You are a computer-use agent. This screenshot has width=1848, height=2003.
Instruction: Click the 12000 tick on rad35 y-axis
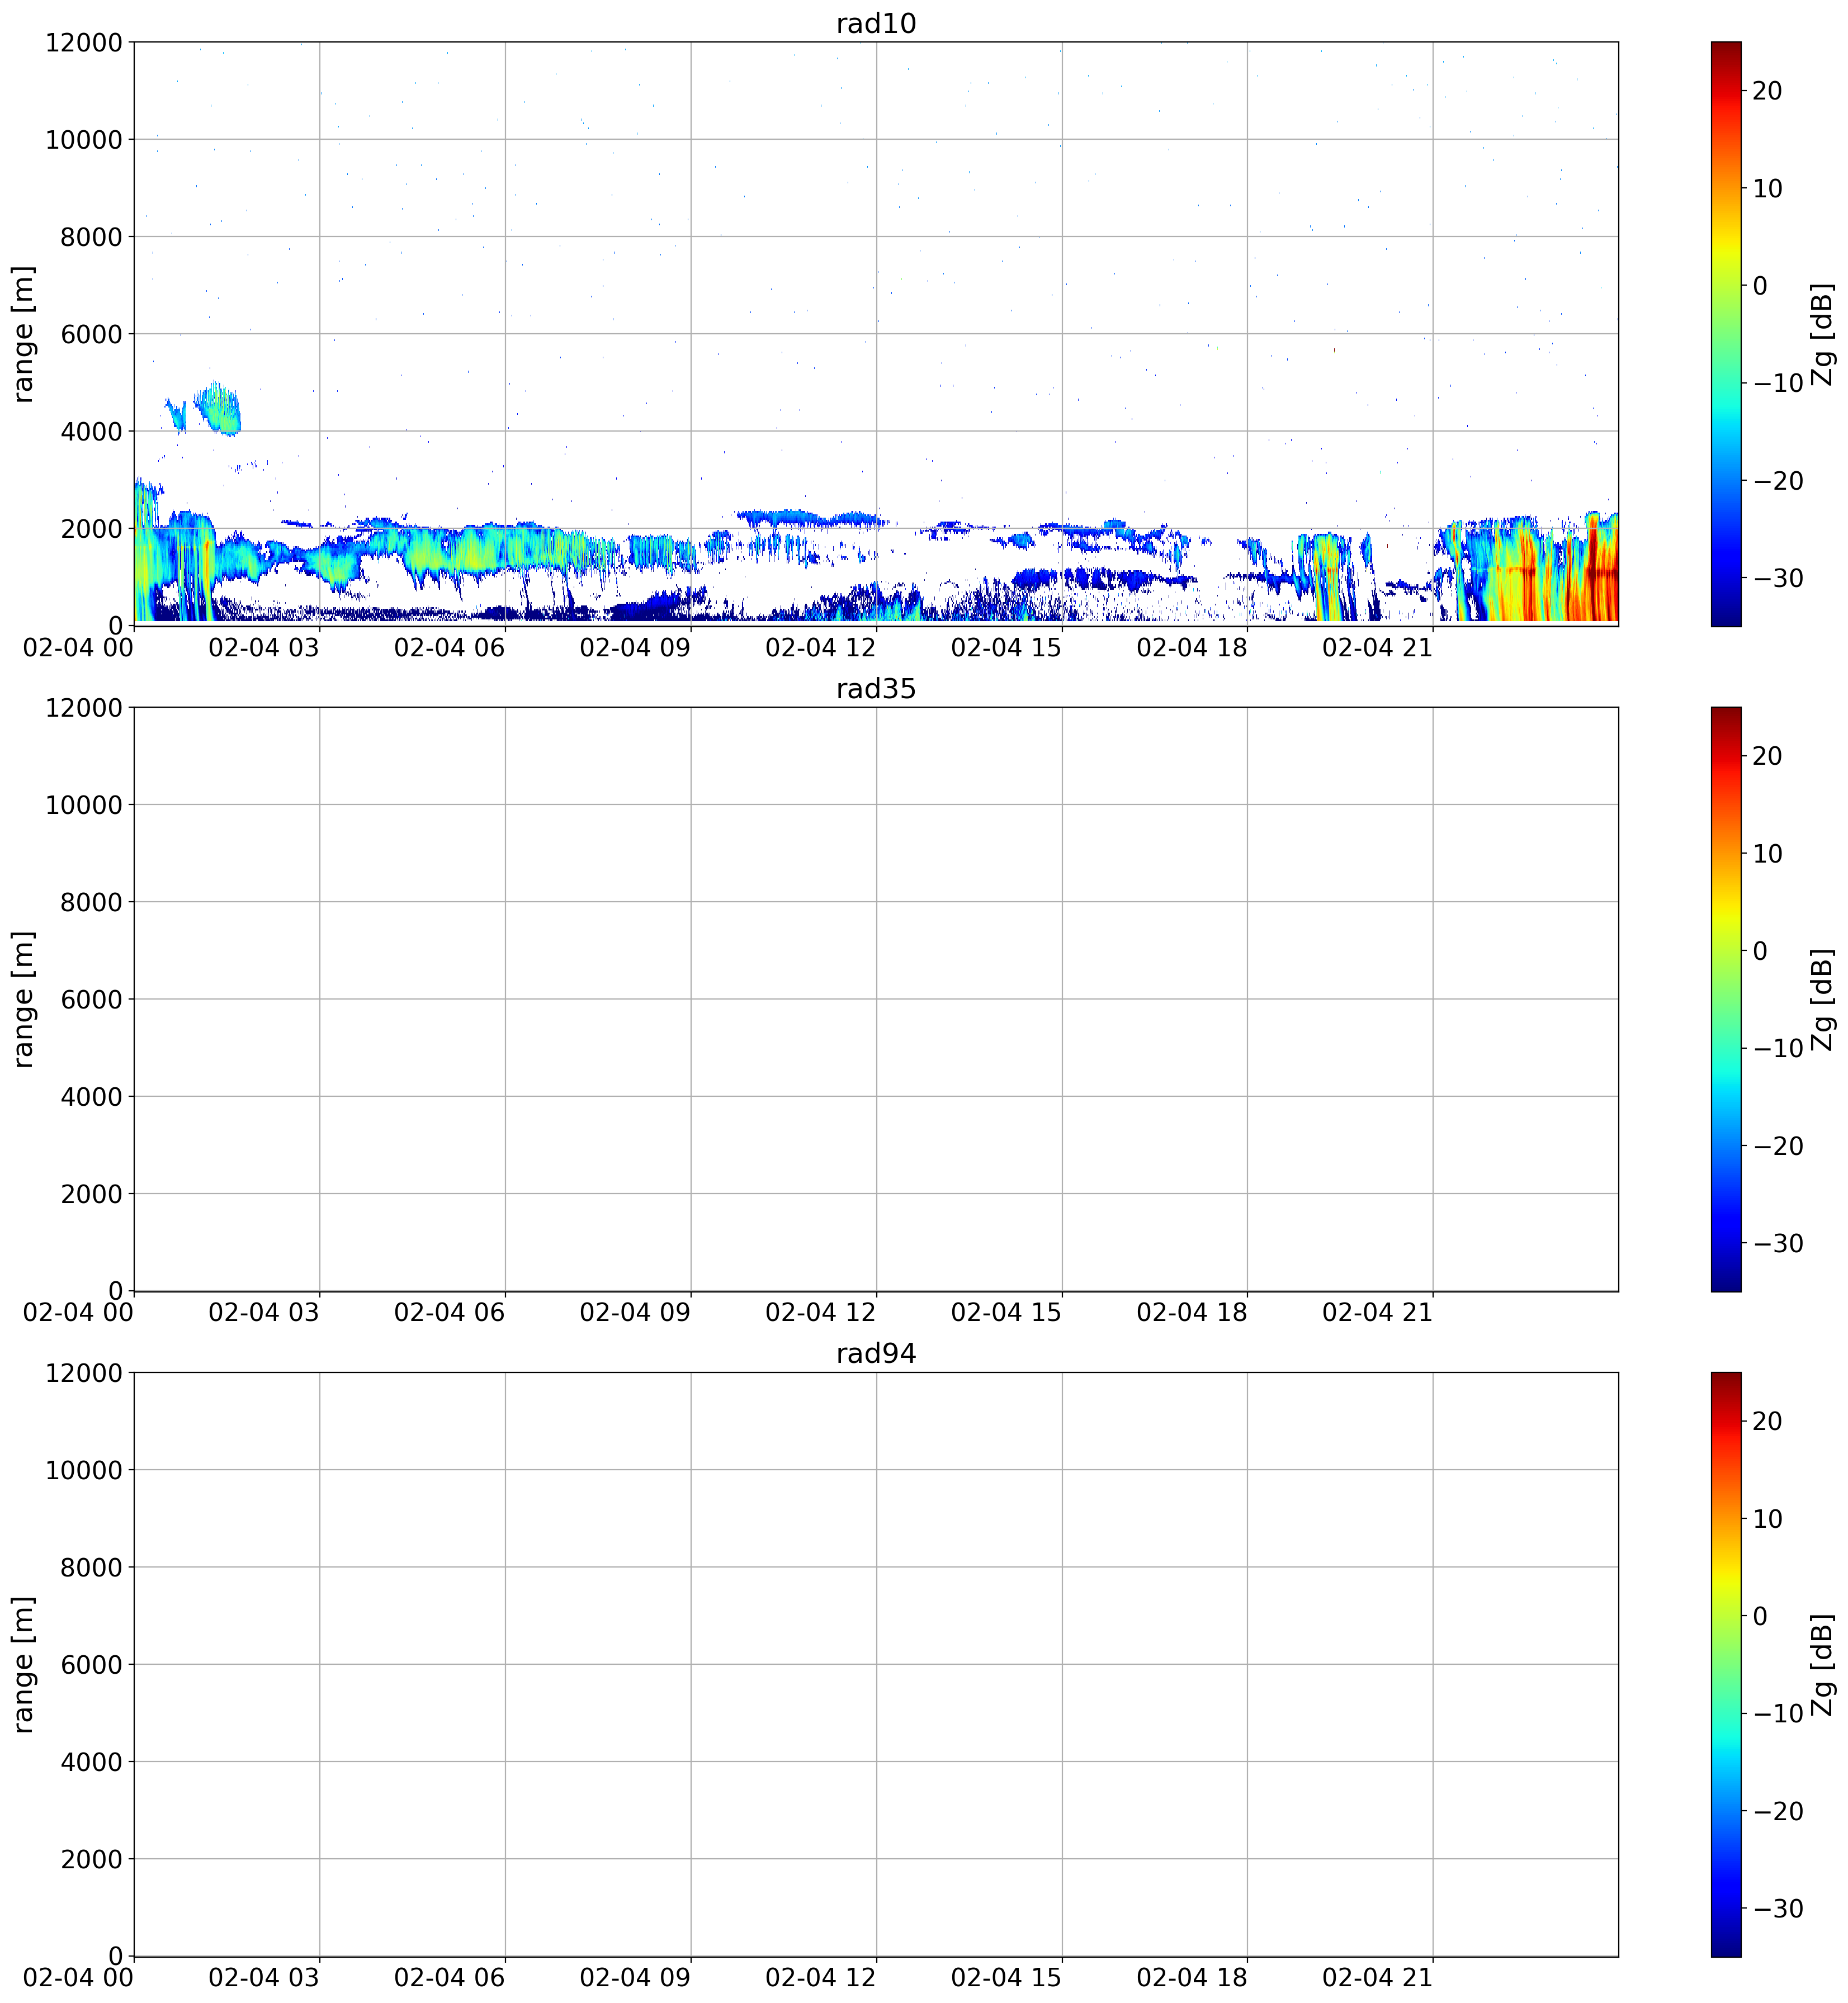[x=84, y=707]
